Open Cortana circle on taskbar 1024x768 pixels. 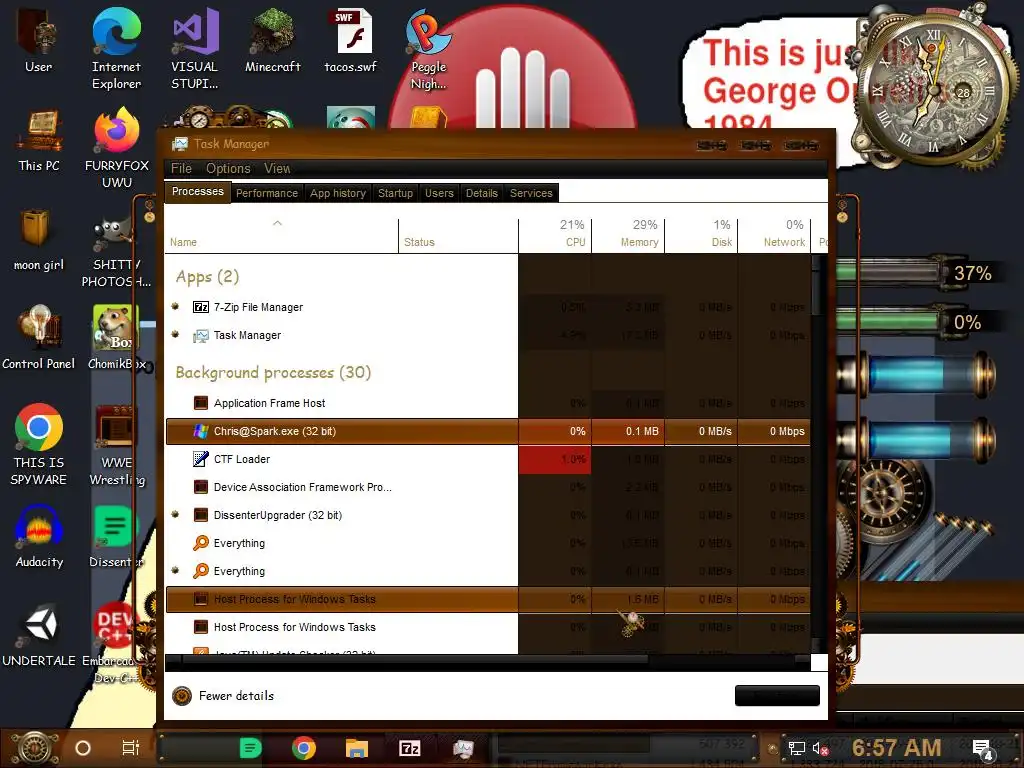coord(83,748)
